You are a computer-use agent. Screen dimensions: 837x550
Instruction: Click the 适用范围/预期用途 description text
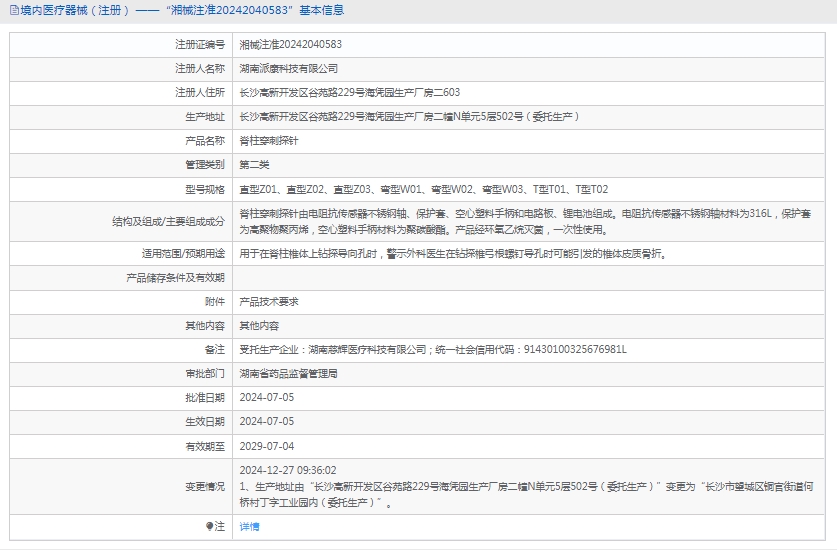pos(452,254)
